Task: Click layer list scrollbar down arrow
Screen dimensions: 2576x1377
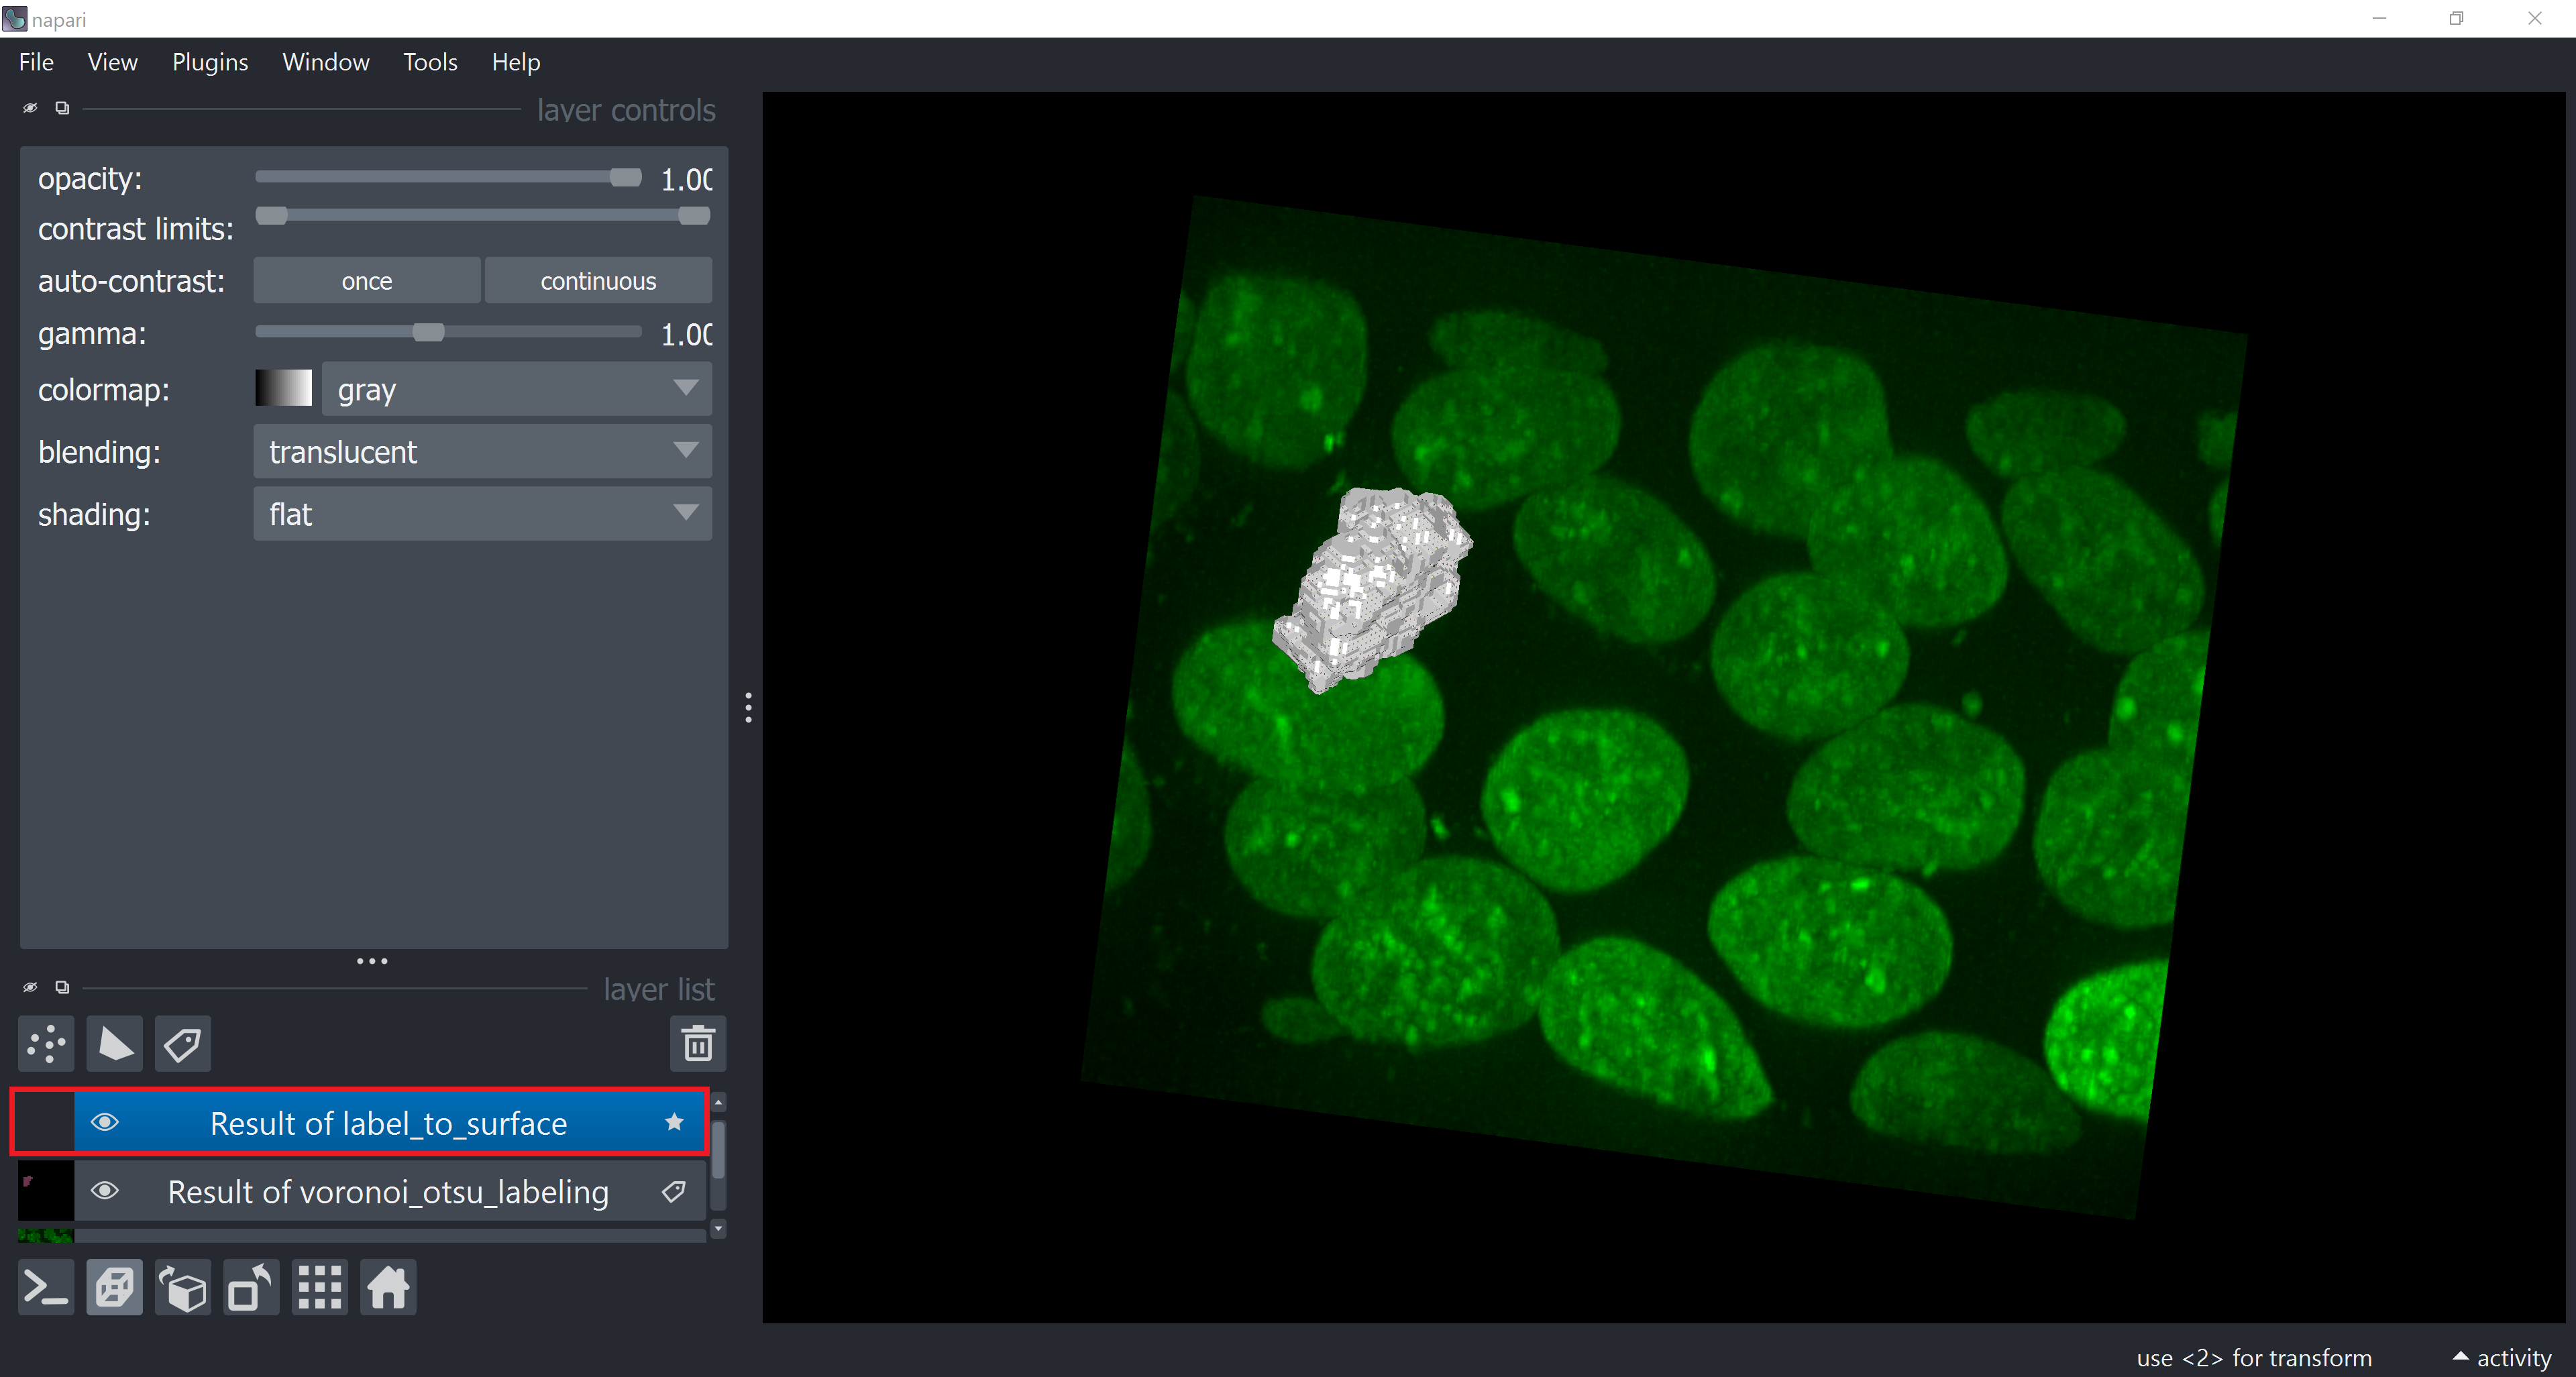Action: 718,1229
